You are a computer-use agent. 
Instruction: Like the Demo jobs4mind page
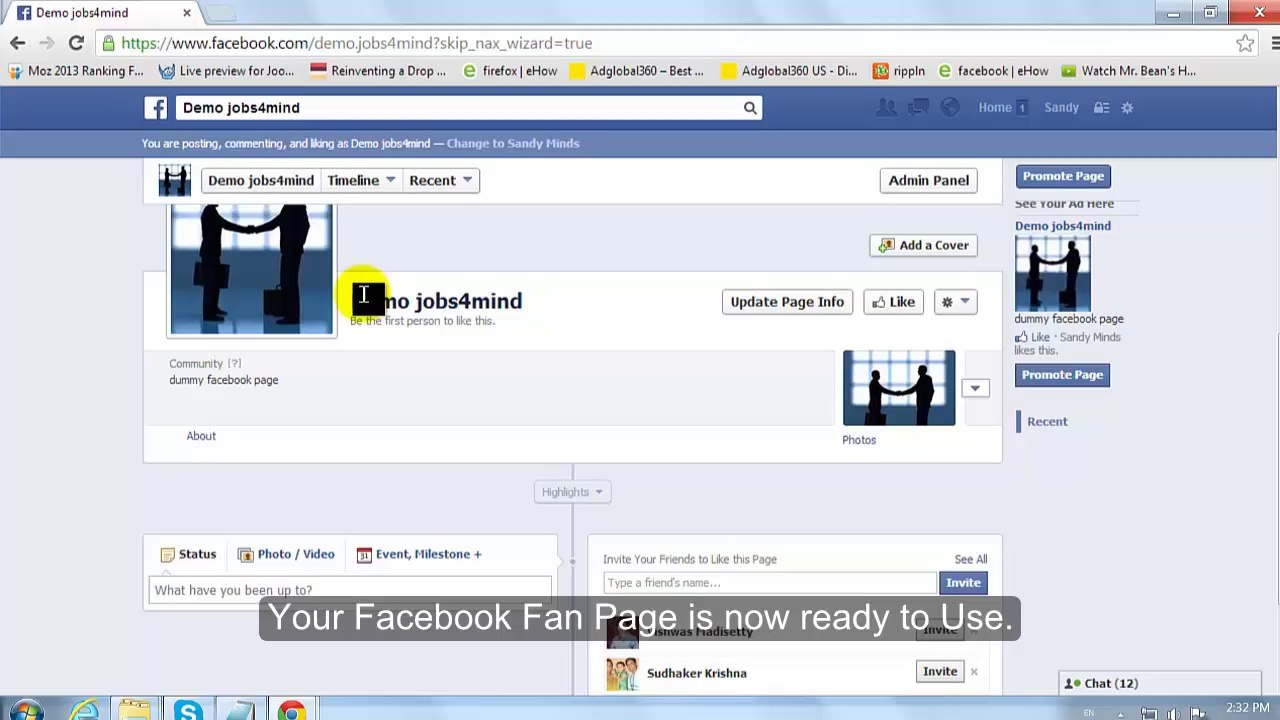[894, 302]
